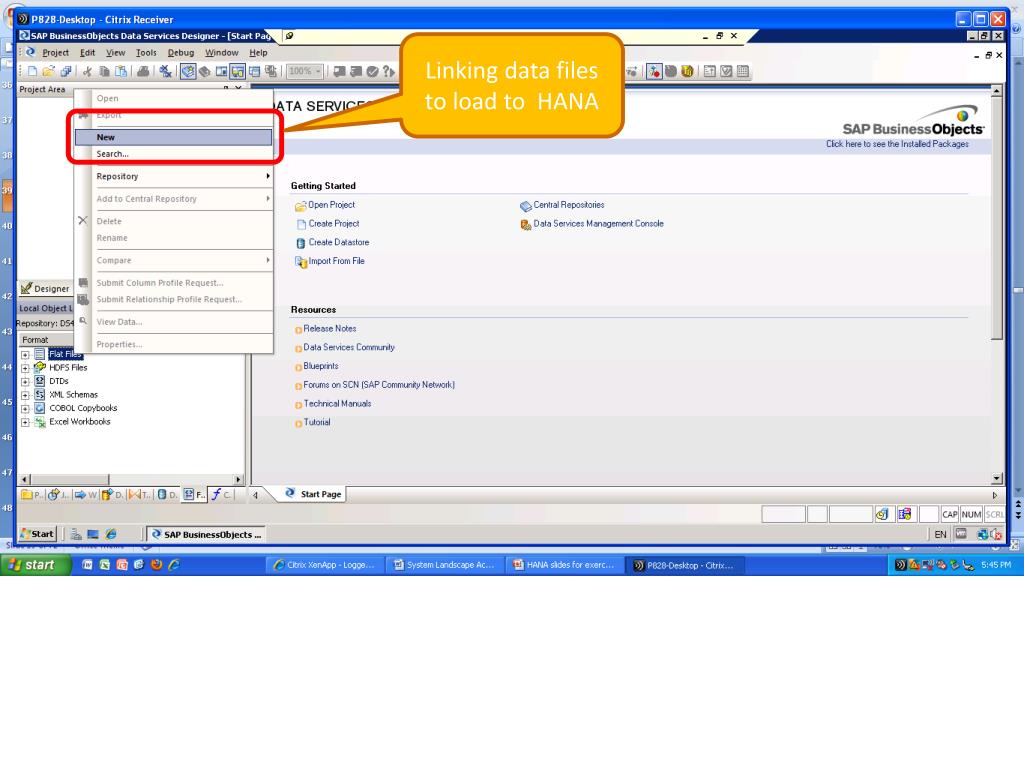The image size is (1024, 768).
Task: Click the Cut scissors toolbar icon
Action: click(x=87, y=71)
